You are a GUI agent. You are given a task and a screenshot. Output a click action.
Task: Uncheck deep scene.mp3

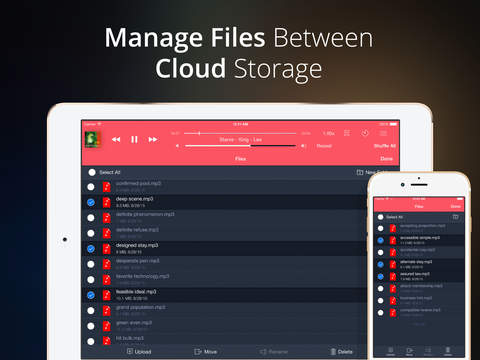click(x=91, y=202)
